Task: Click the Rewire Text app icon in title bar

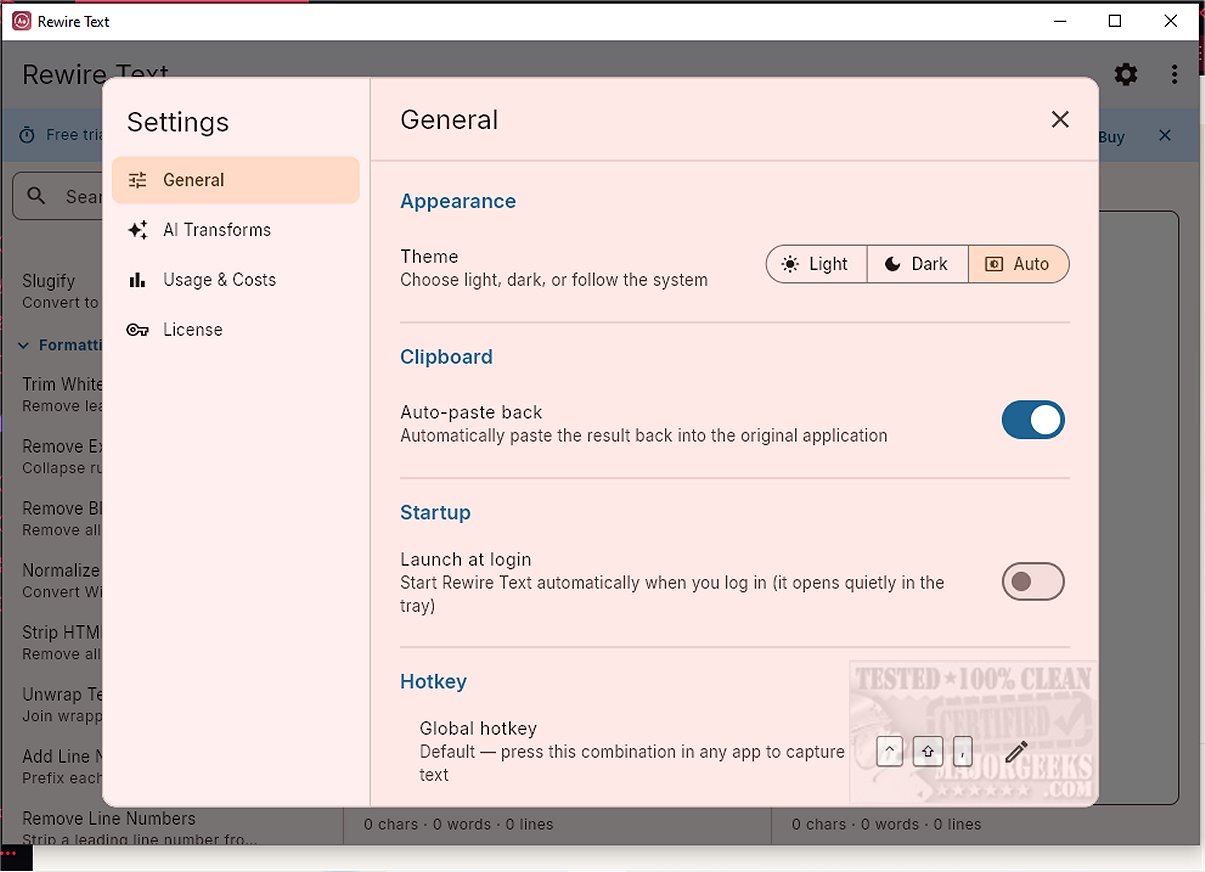Action: (21, 21)
